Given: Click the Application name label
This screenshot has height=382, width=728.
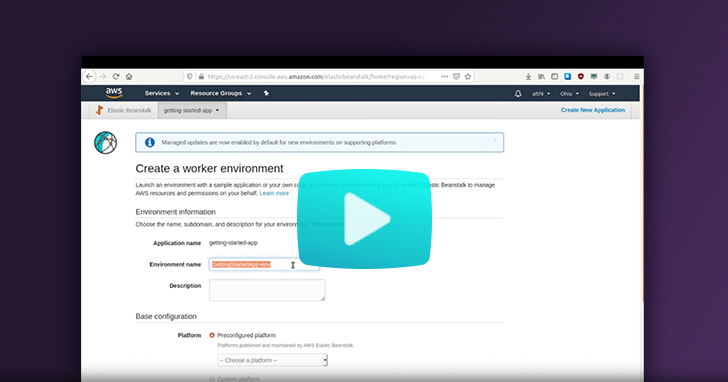Looking at the screenshot, I should click(x=177, y=243).
